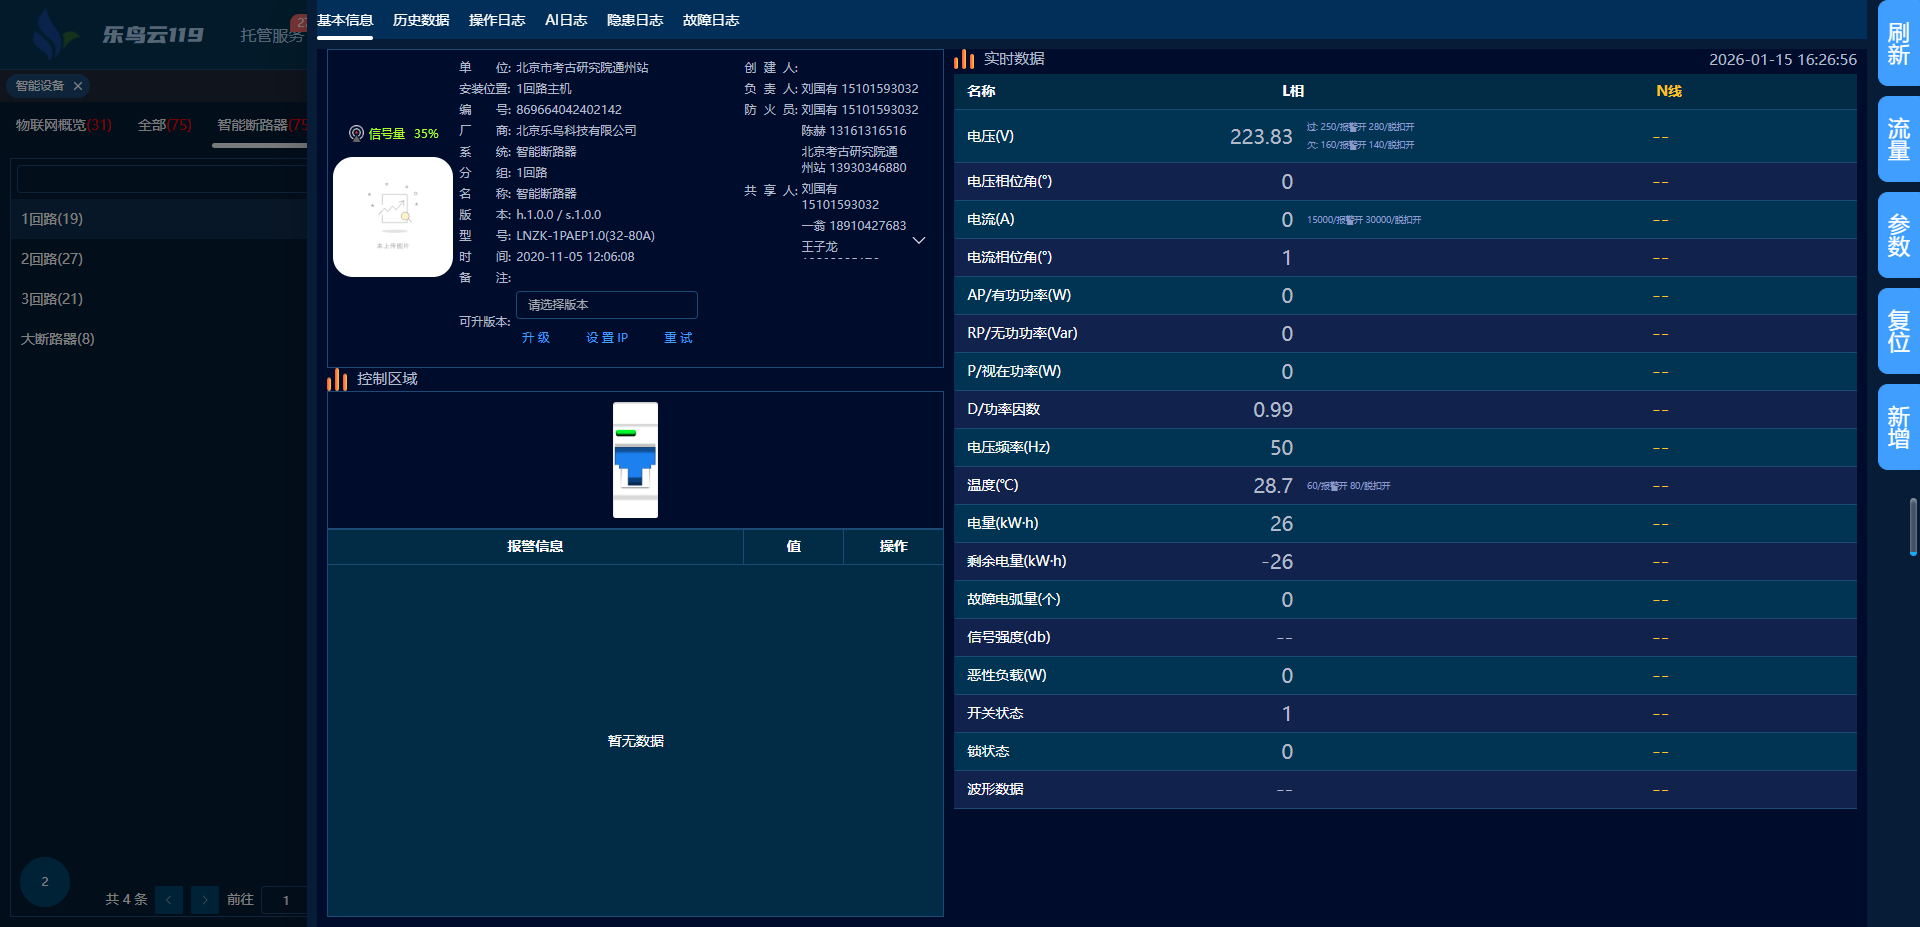Close the 智能设备 tag
The width and height of the screenshot is (1920, 927).
(78, 86)
